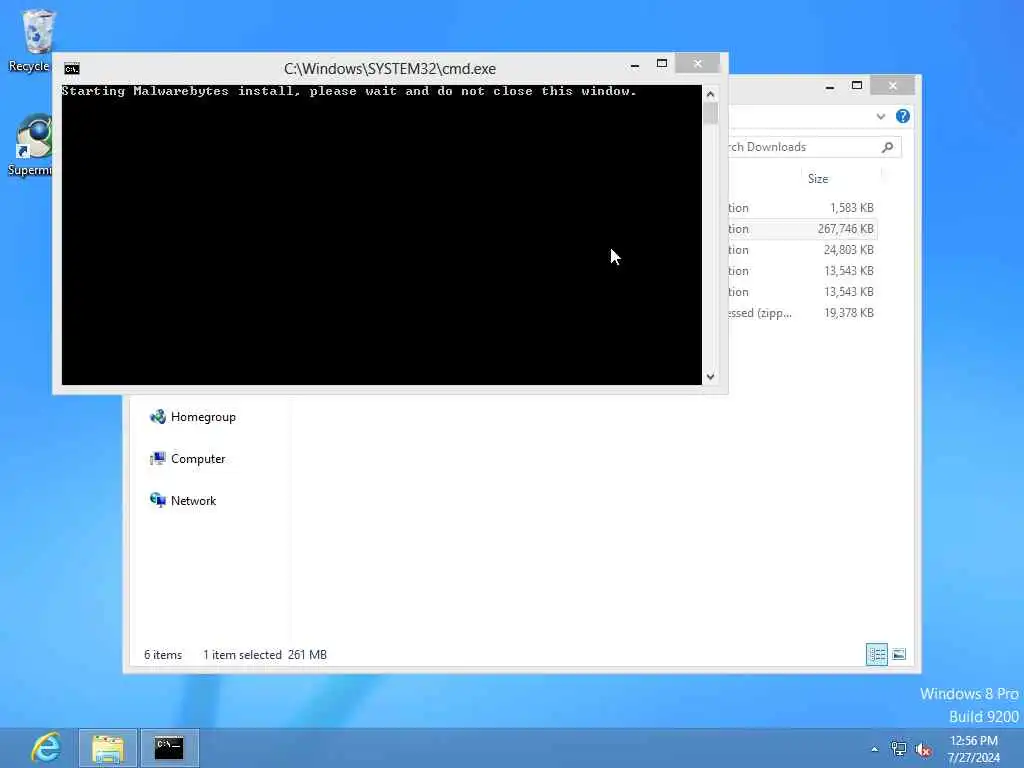Click the cmd.exe title bar system icon
This screenshot has height=768, width=1024.
point(72,69)
